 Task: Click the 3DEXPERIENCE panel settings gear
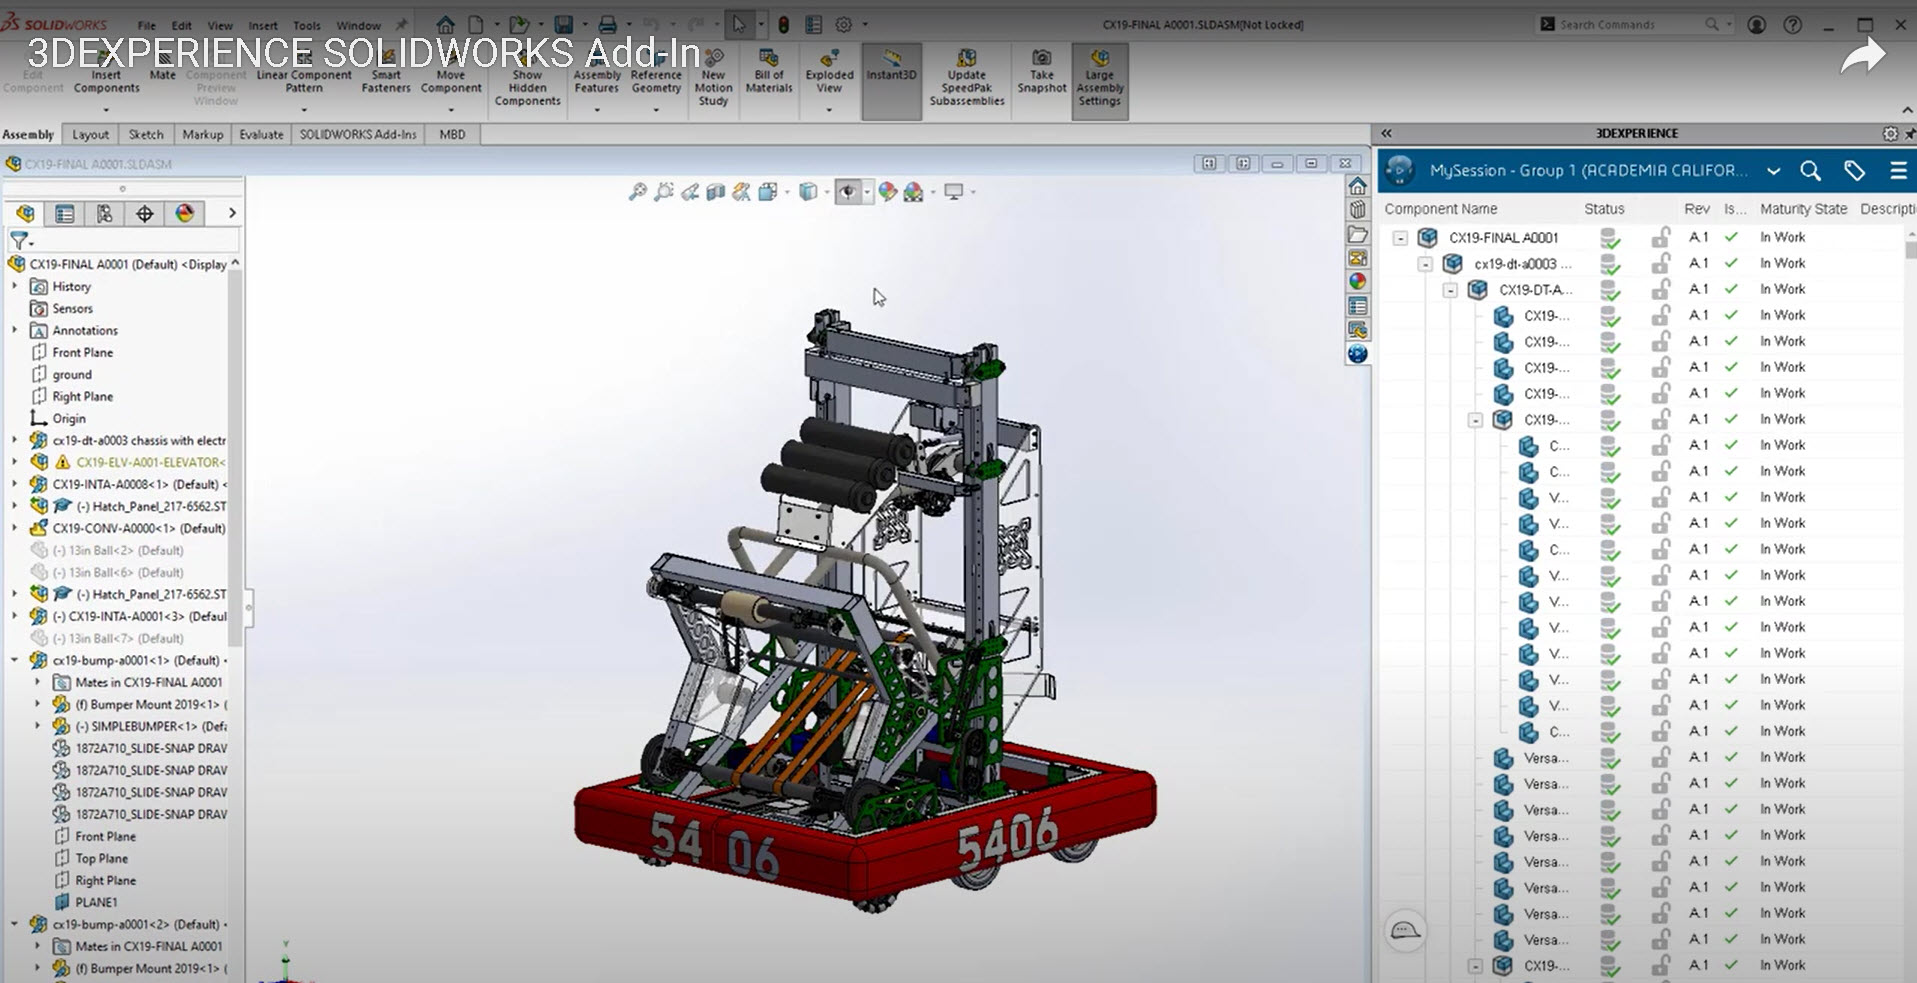point(1890,133)
